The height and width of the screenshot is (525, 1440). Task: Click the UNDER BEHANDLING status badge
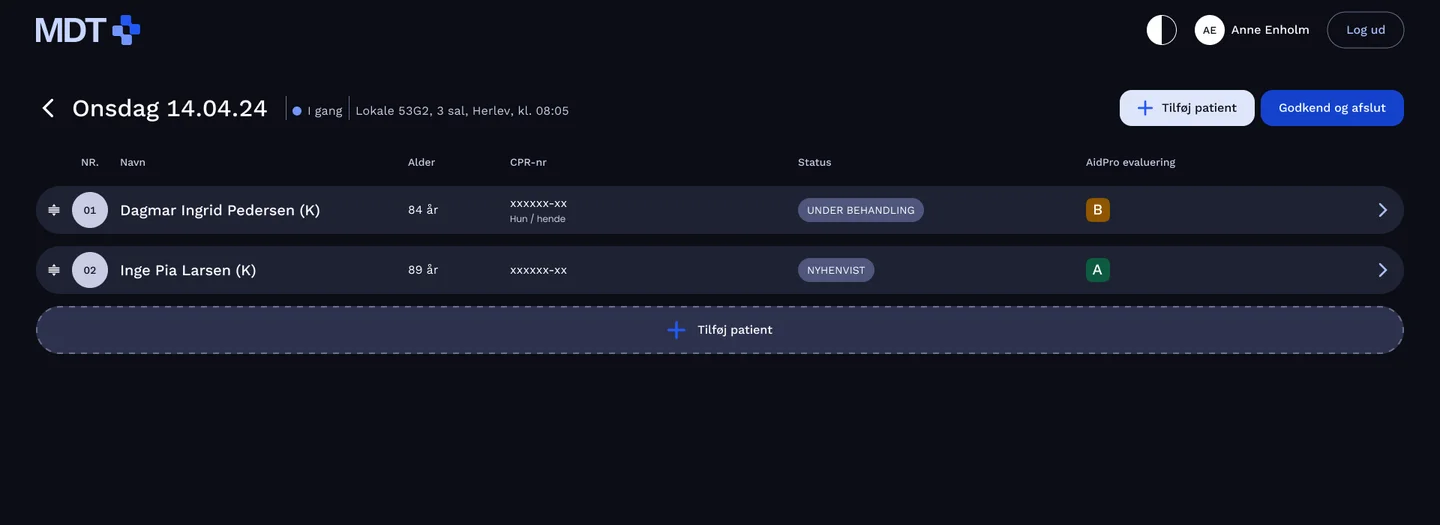860,210
